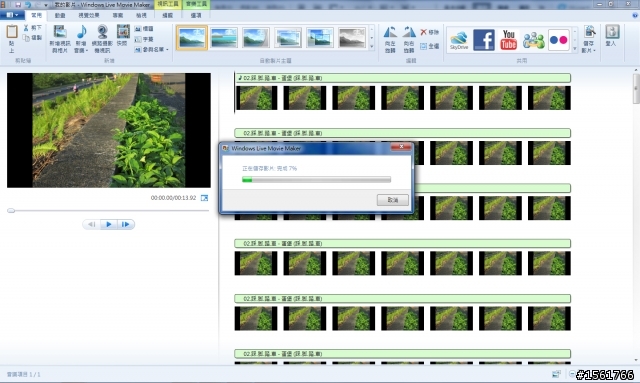This screenshot has width=640, height=383.
Task: Close the Windows Live Movie Maker dialog
Action: [x=401, y=147]
